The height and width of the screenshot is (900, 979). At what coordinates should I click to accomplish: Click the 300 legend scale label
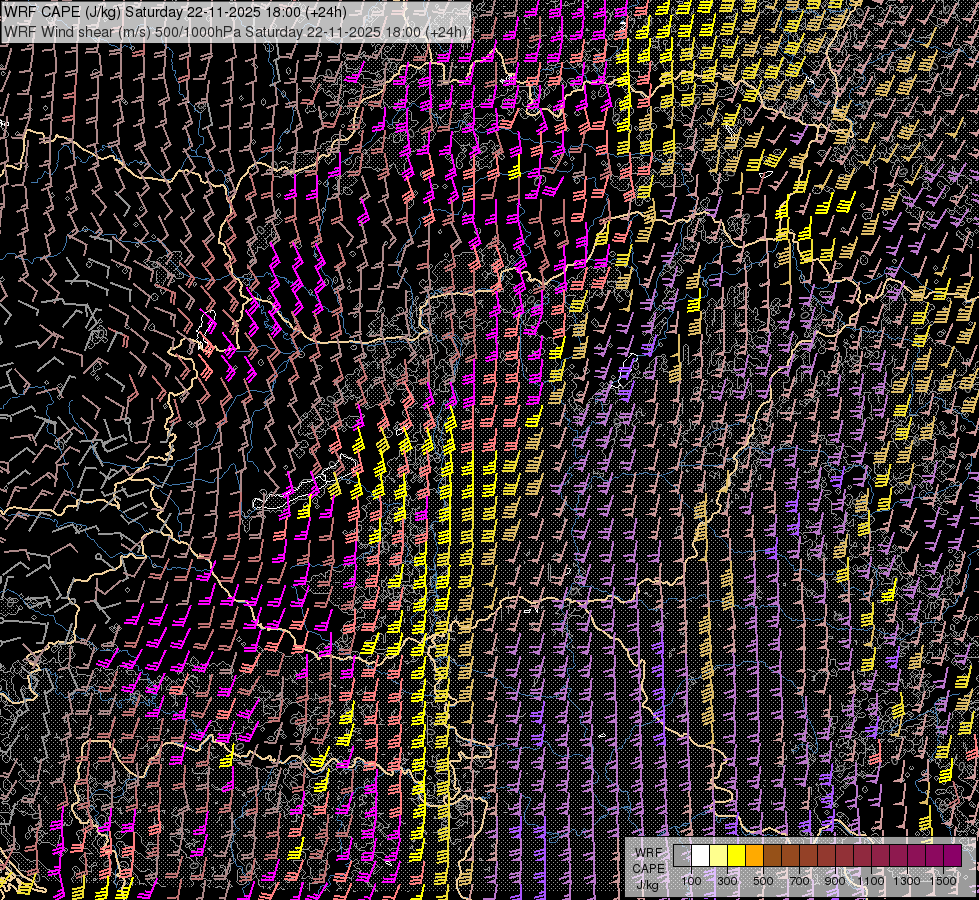[727, 881]
